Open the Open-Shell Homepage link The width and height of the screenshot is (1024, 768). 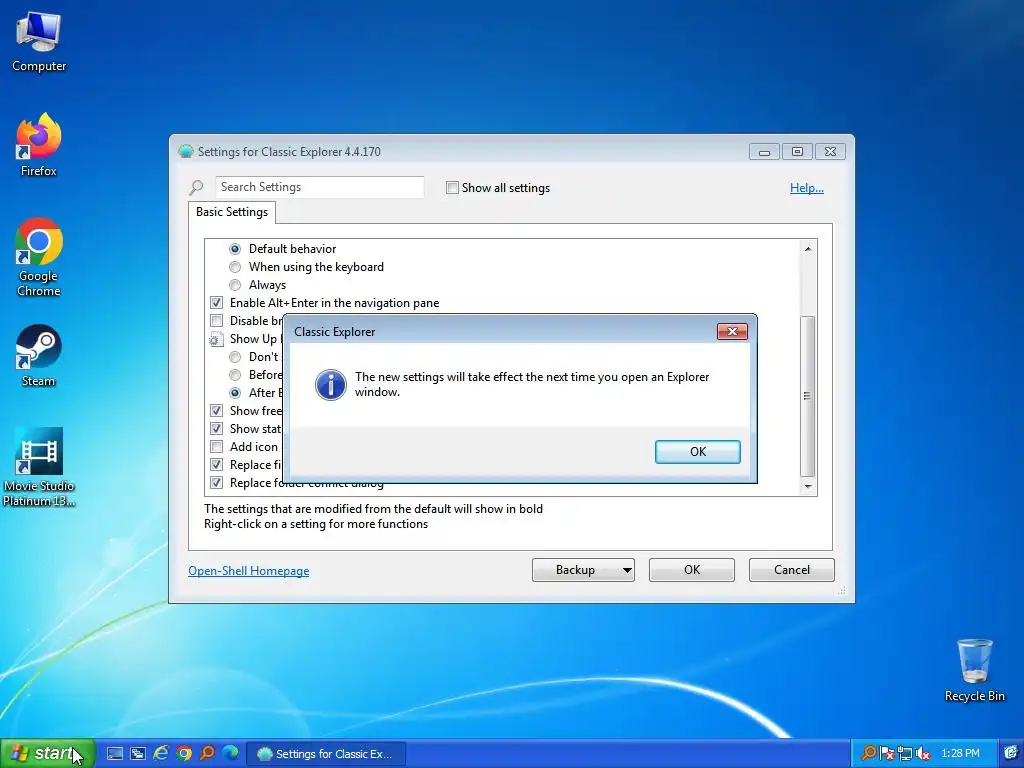tap(249, 571)
